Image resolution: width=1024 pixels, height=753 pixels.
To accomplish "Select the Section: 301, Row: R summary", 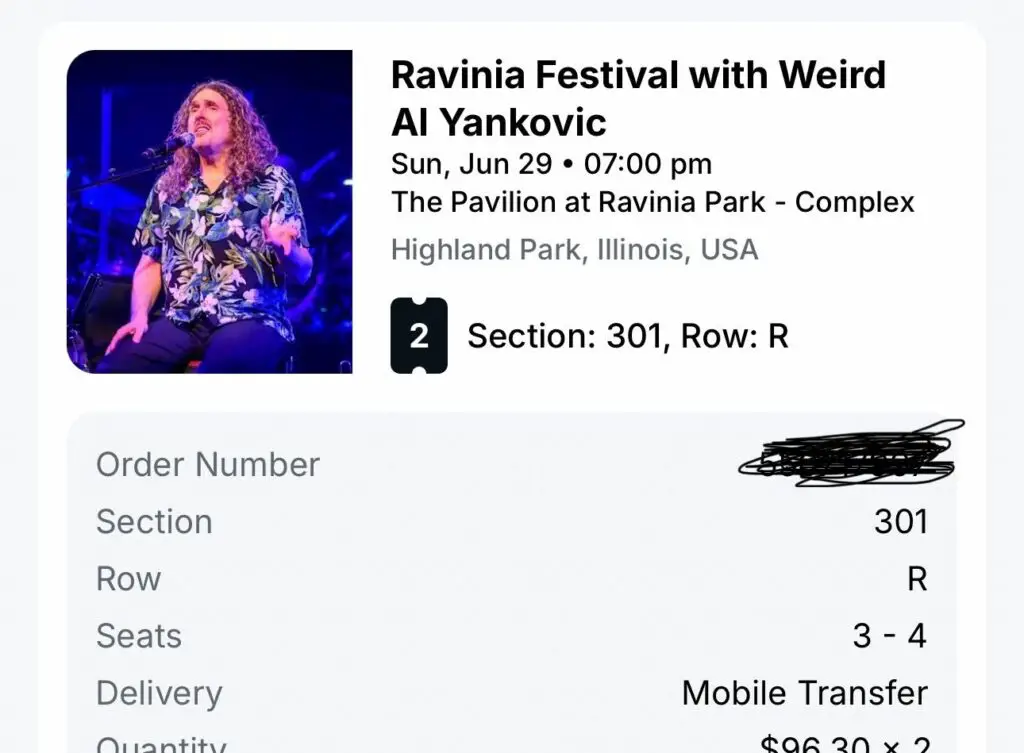I will (628, 336).
